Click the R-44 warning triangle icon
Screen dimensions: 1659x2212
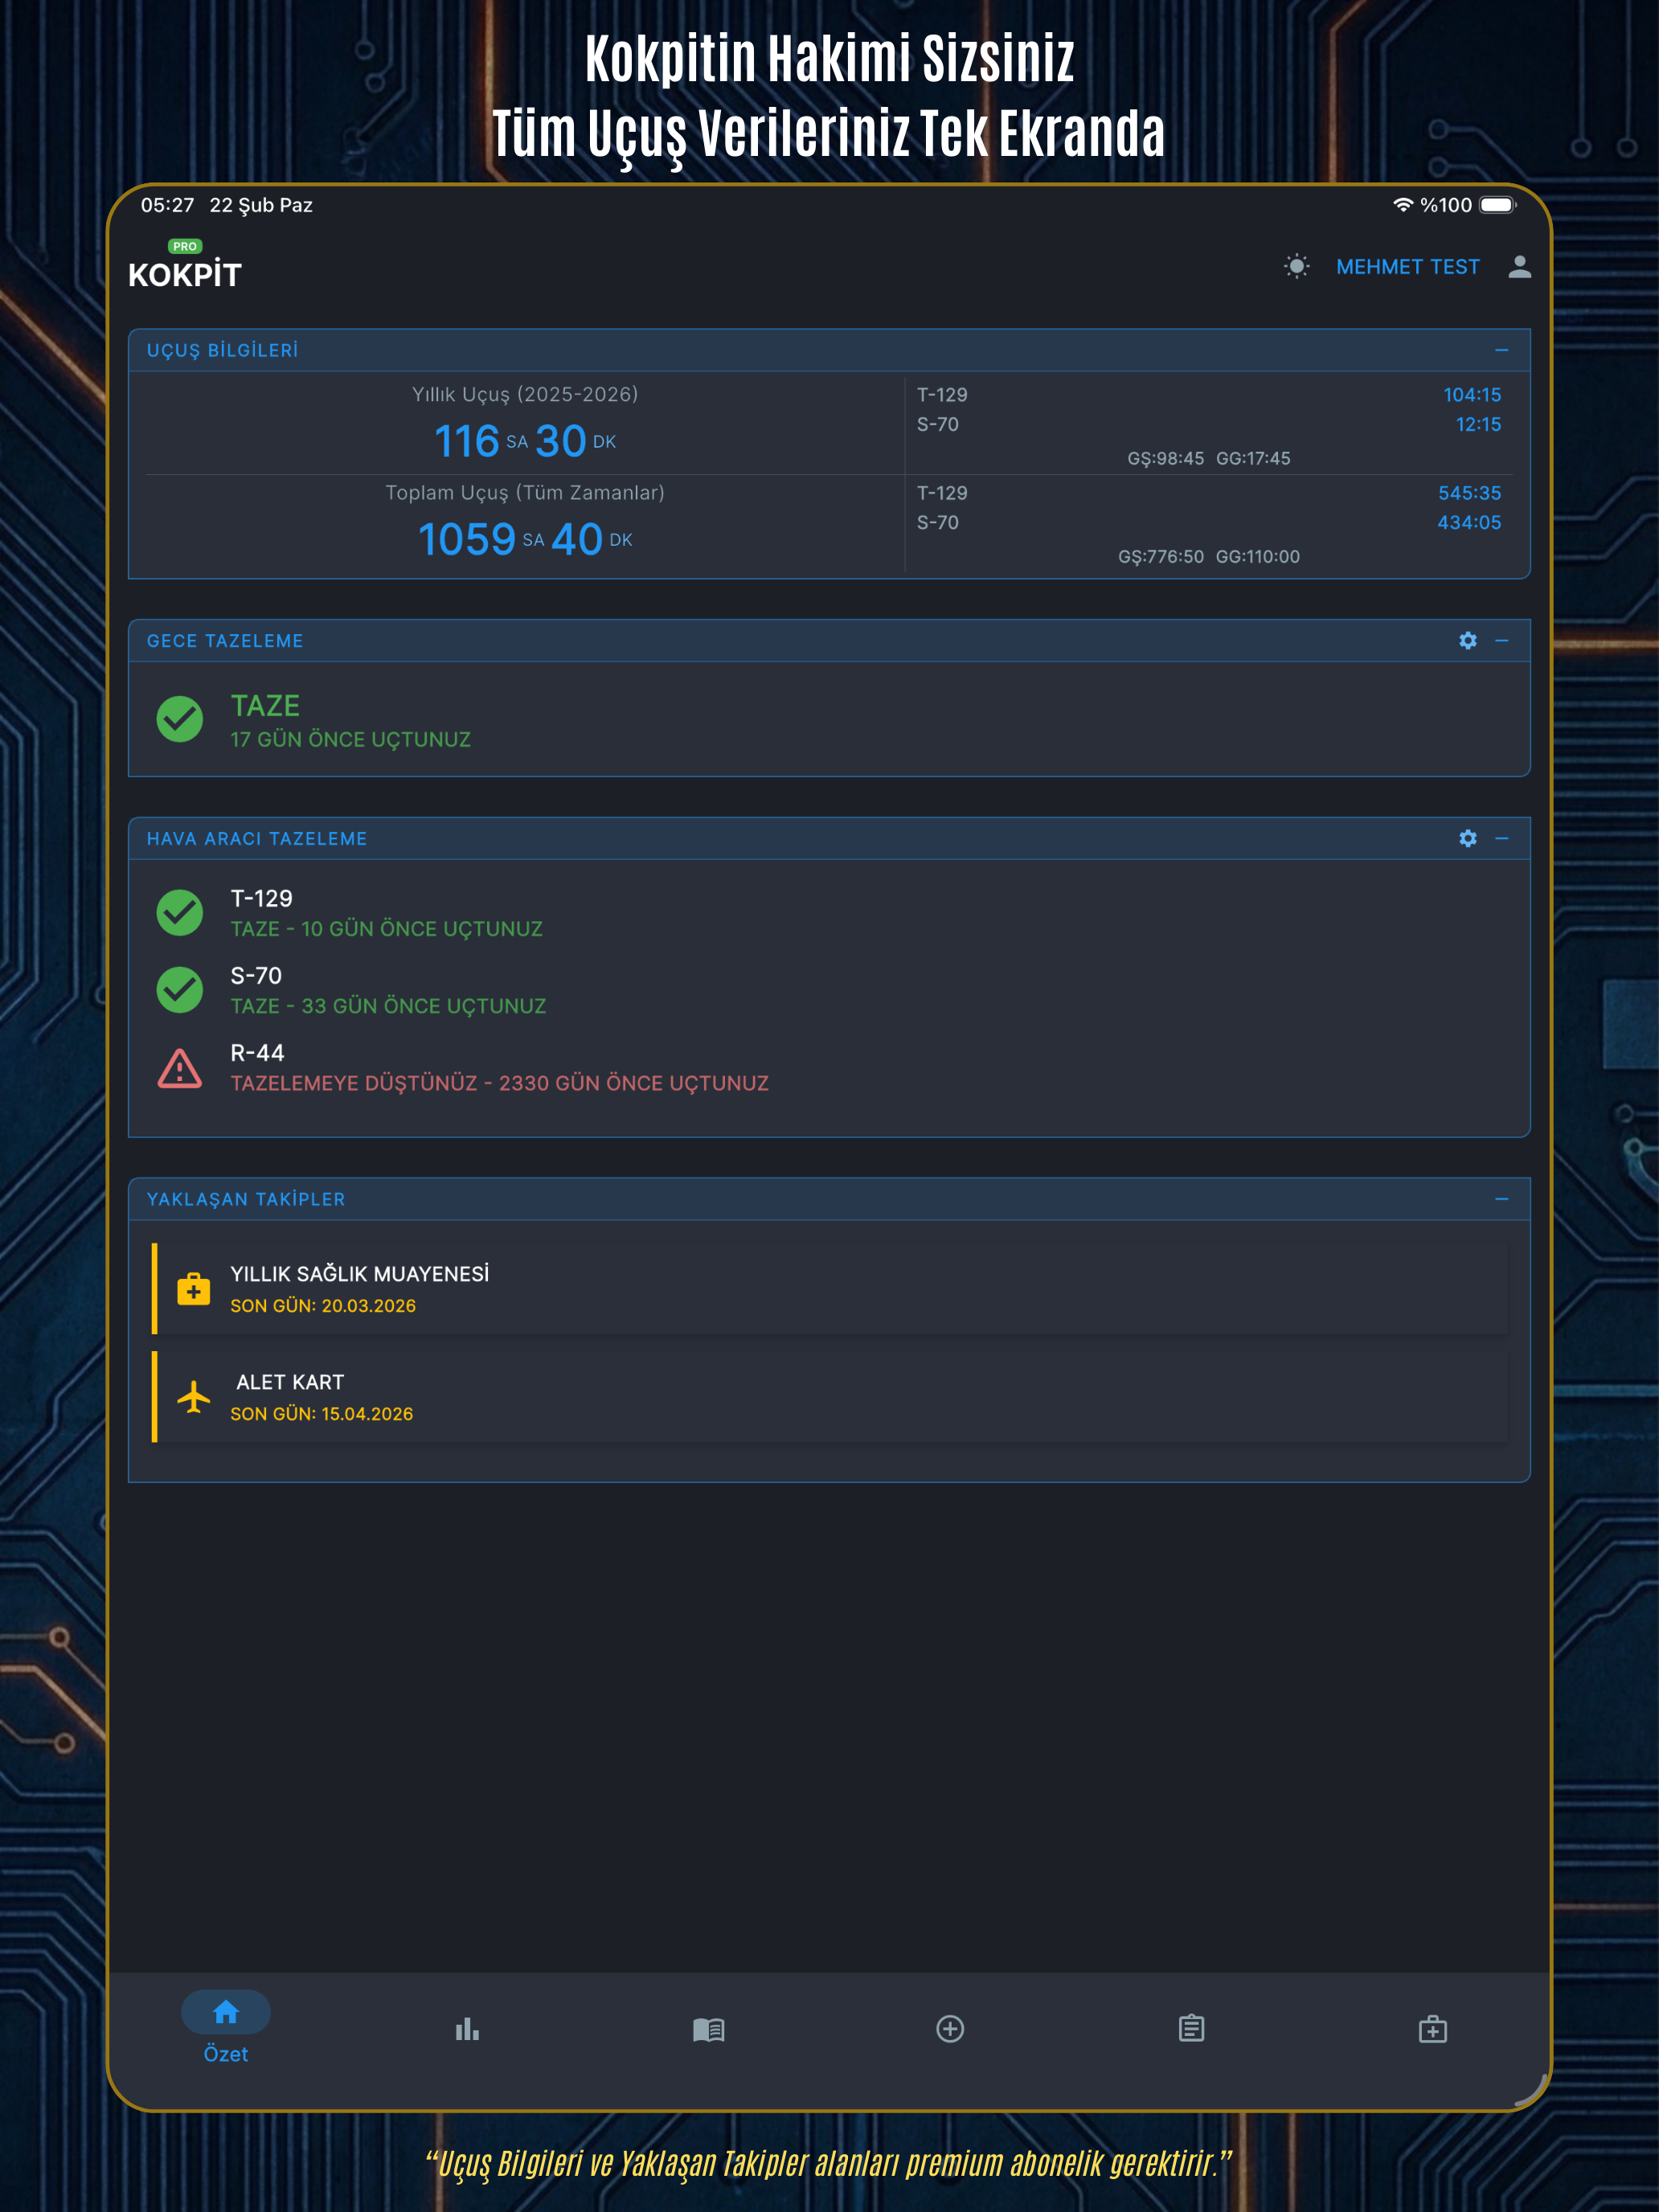(x=180, y=1068)
